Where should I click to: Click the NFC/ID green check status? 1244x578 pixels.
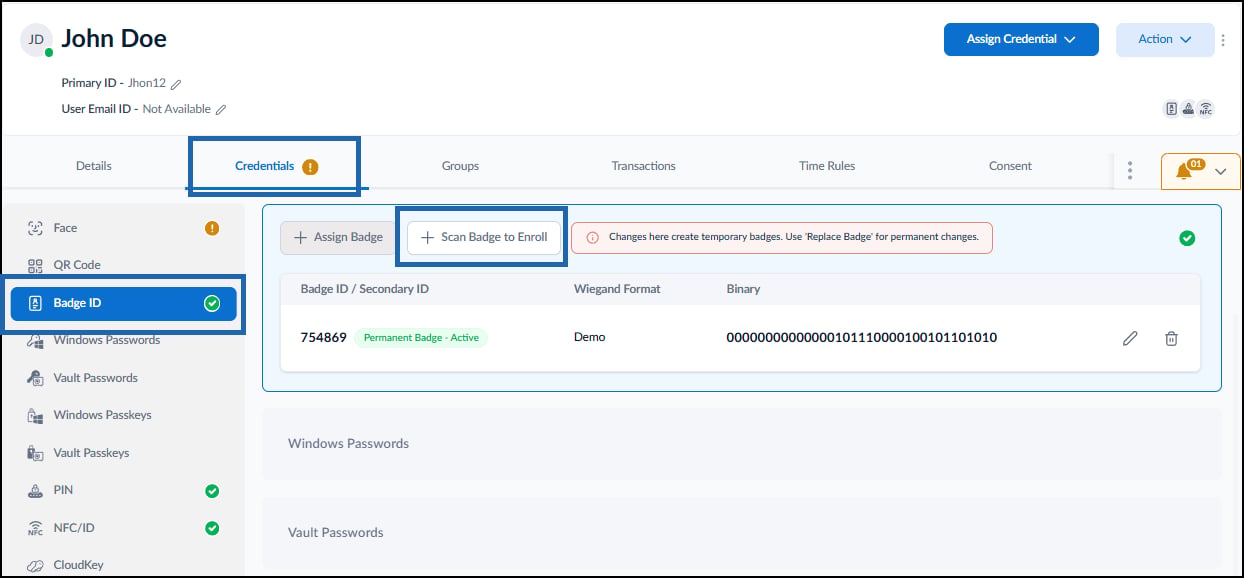(212, 528)
